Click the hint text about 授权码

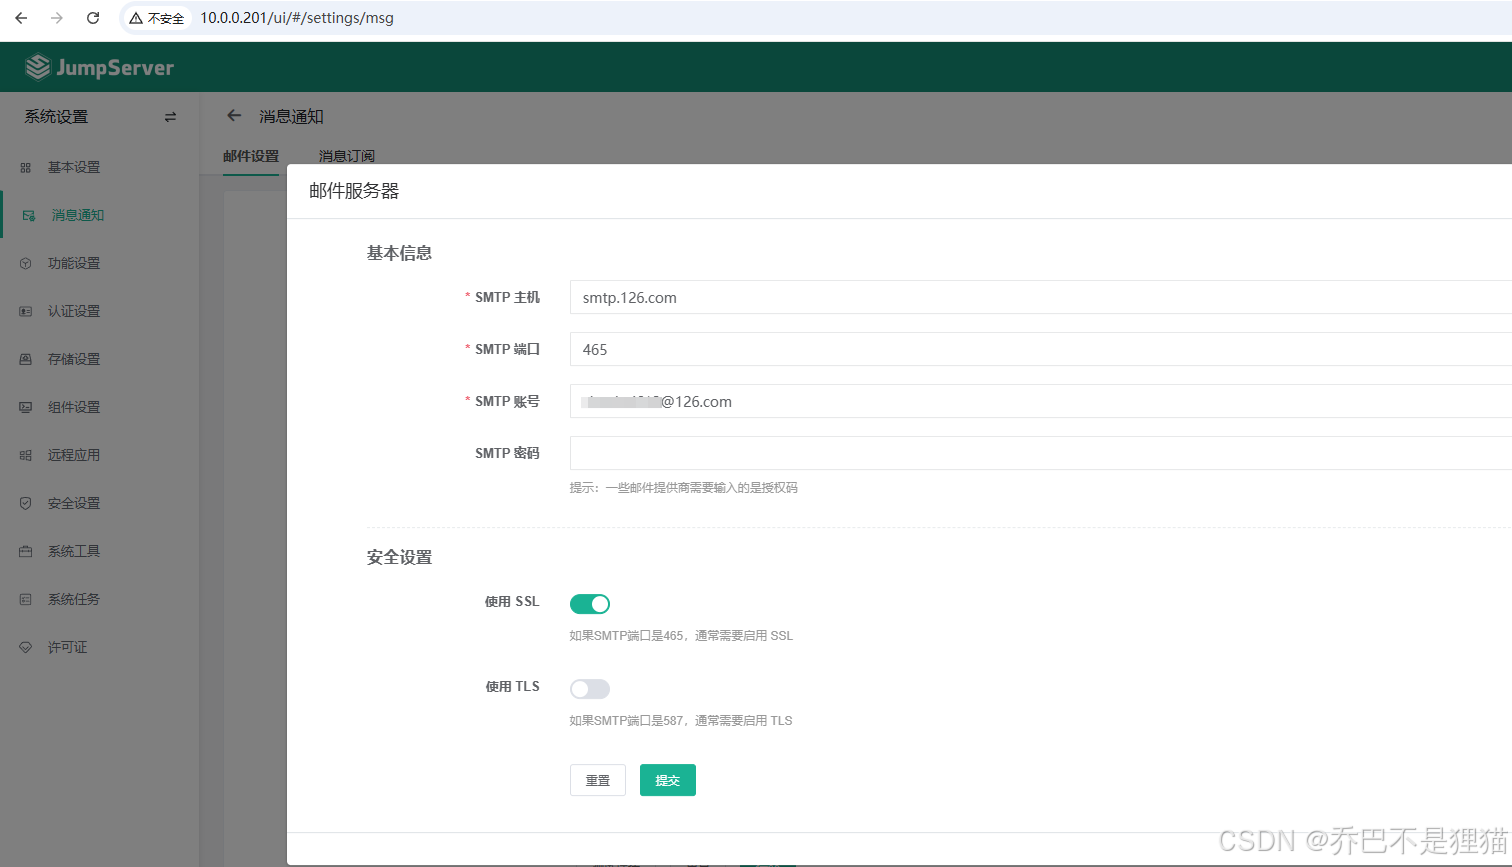[x=684, y=488]
